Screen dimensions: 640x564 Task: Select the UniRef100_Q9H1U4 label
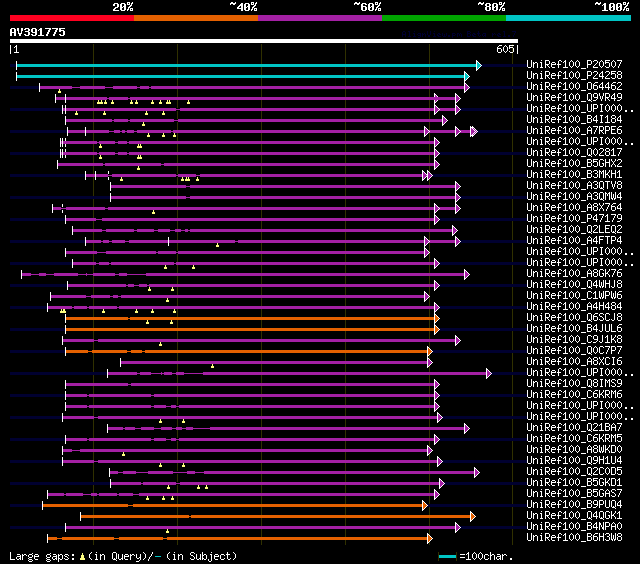(x=574, y=461)
